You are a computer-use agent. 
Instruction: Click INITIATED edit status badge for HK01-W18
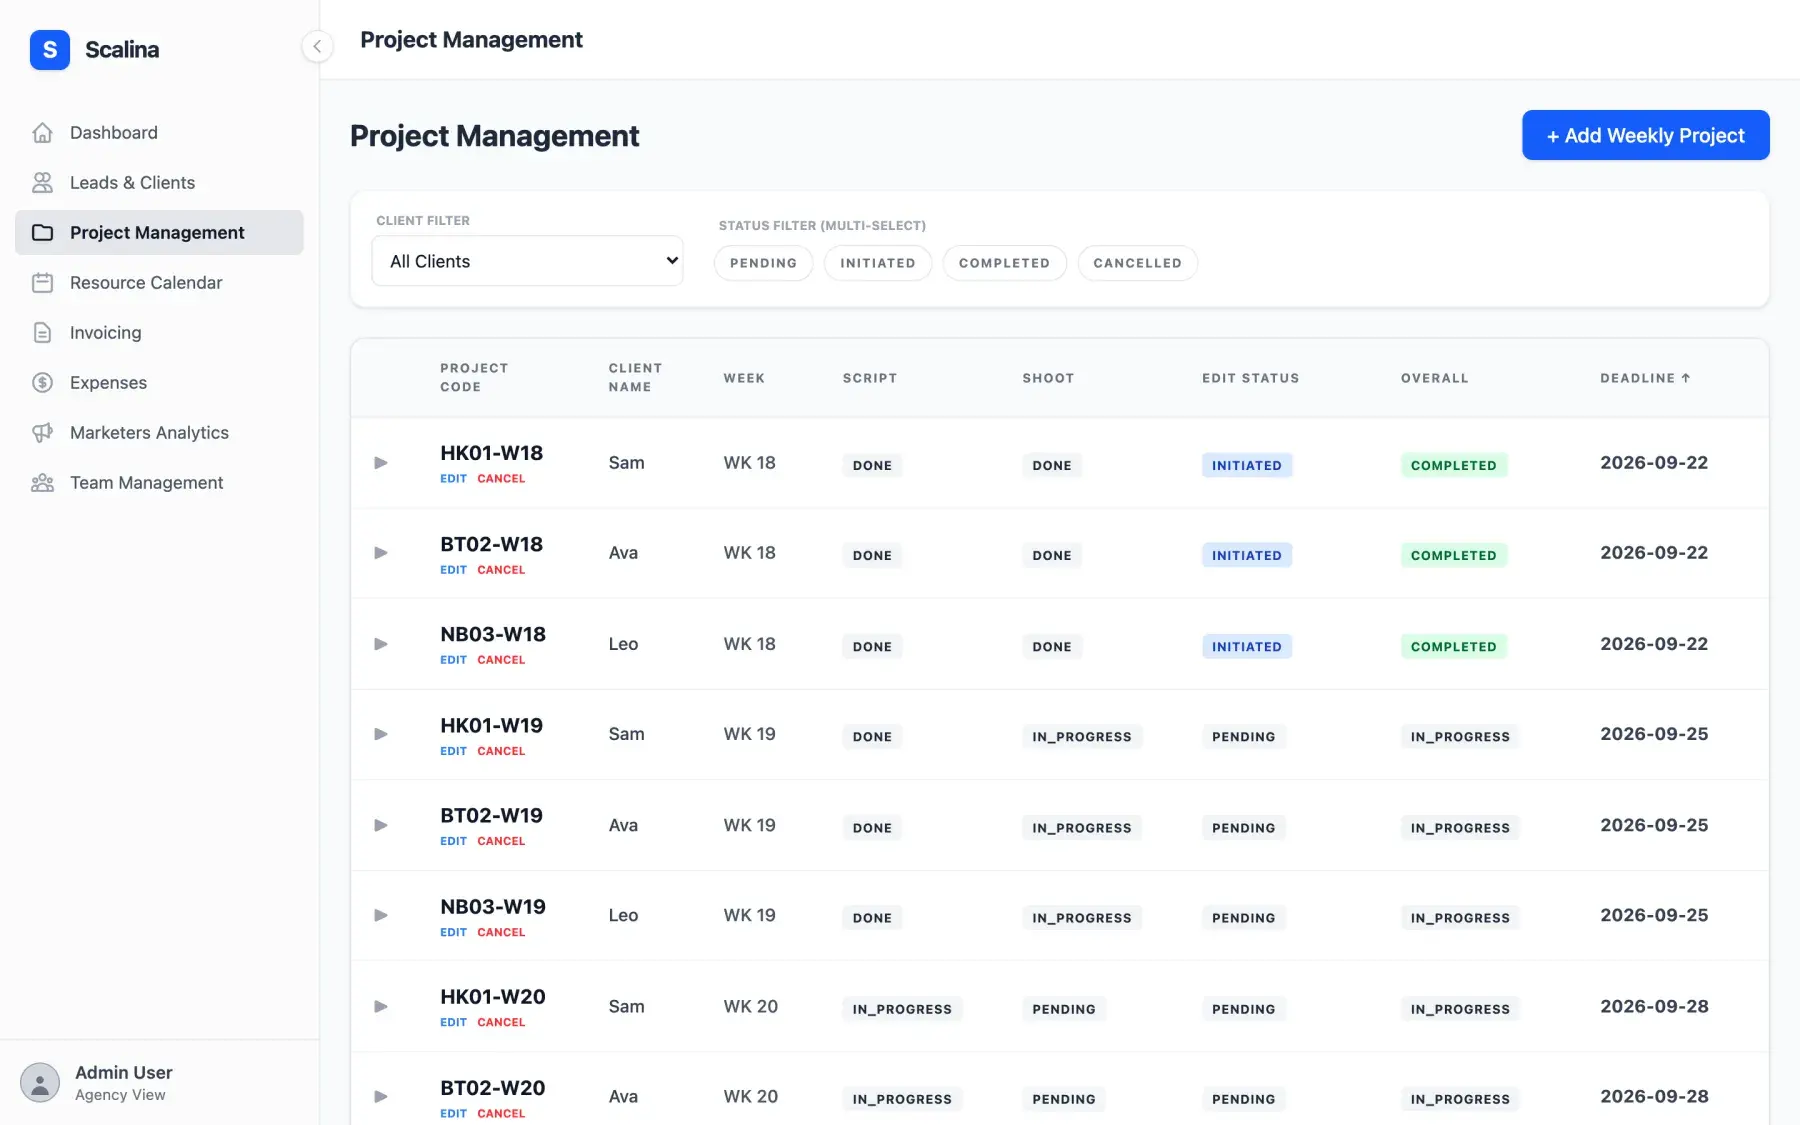[x=1247, y=465]
